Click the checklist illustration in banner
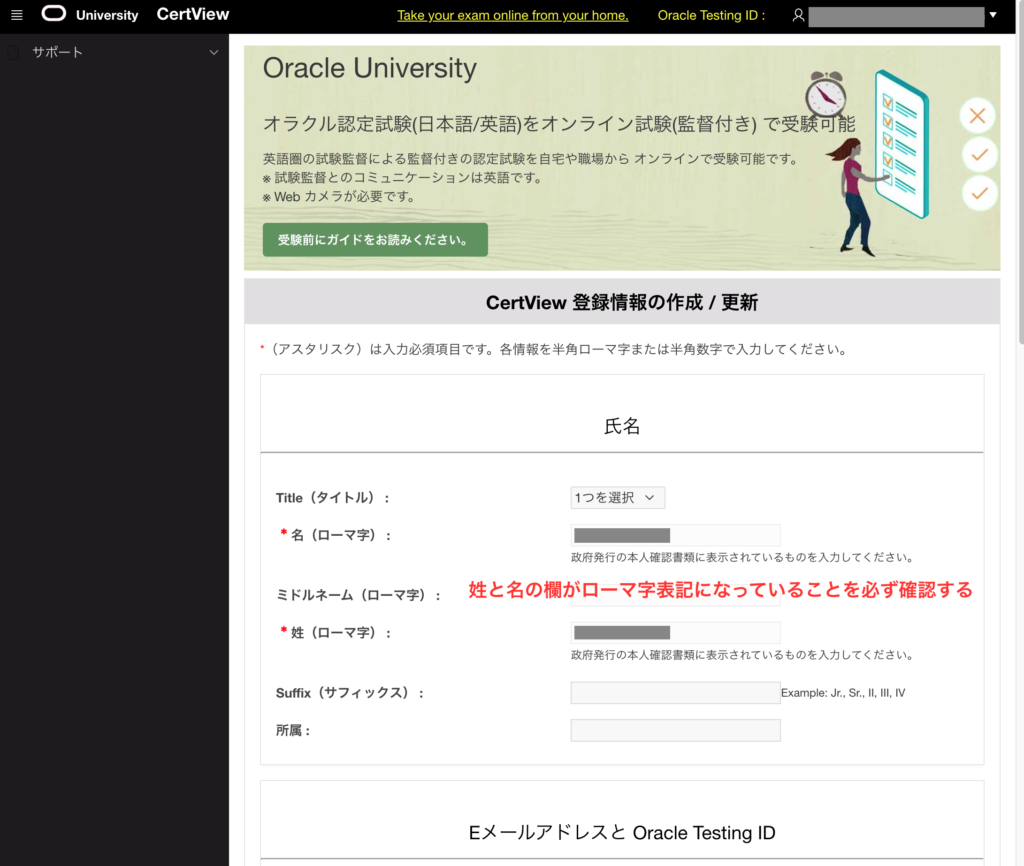Image resolution: width=1024 pixels, height=866 pixels. coord(899,140)
